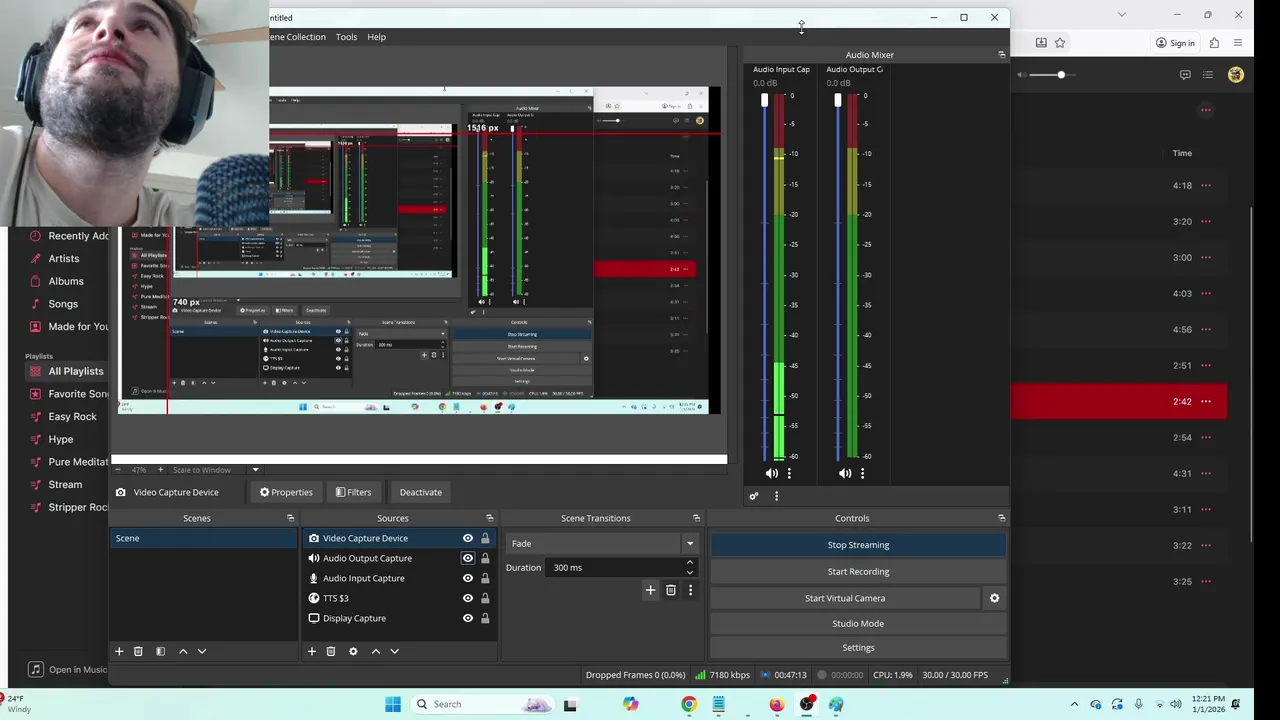
Task: Select the Scene entry in Scenes list
Action: [204, 538]
